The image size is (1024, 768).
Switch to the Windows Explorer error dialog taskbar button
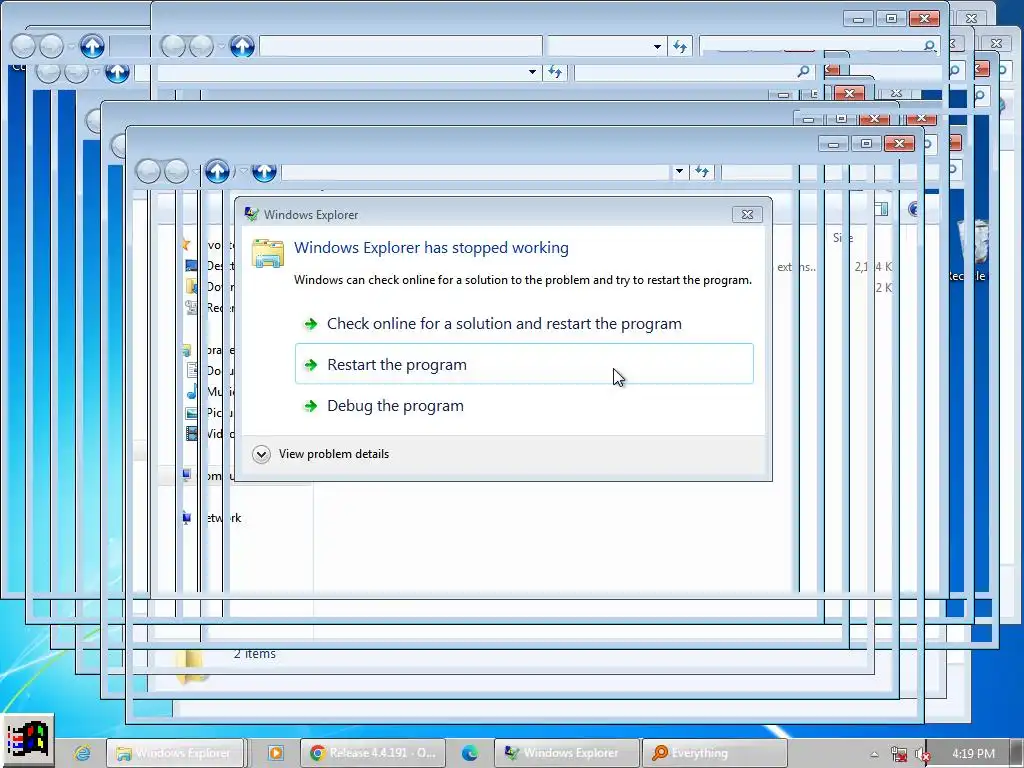(x=566, y=753)
